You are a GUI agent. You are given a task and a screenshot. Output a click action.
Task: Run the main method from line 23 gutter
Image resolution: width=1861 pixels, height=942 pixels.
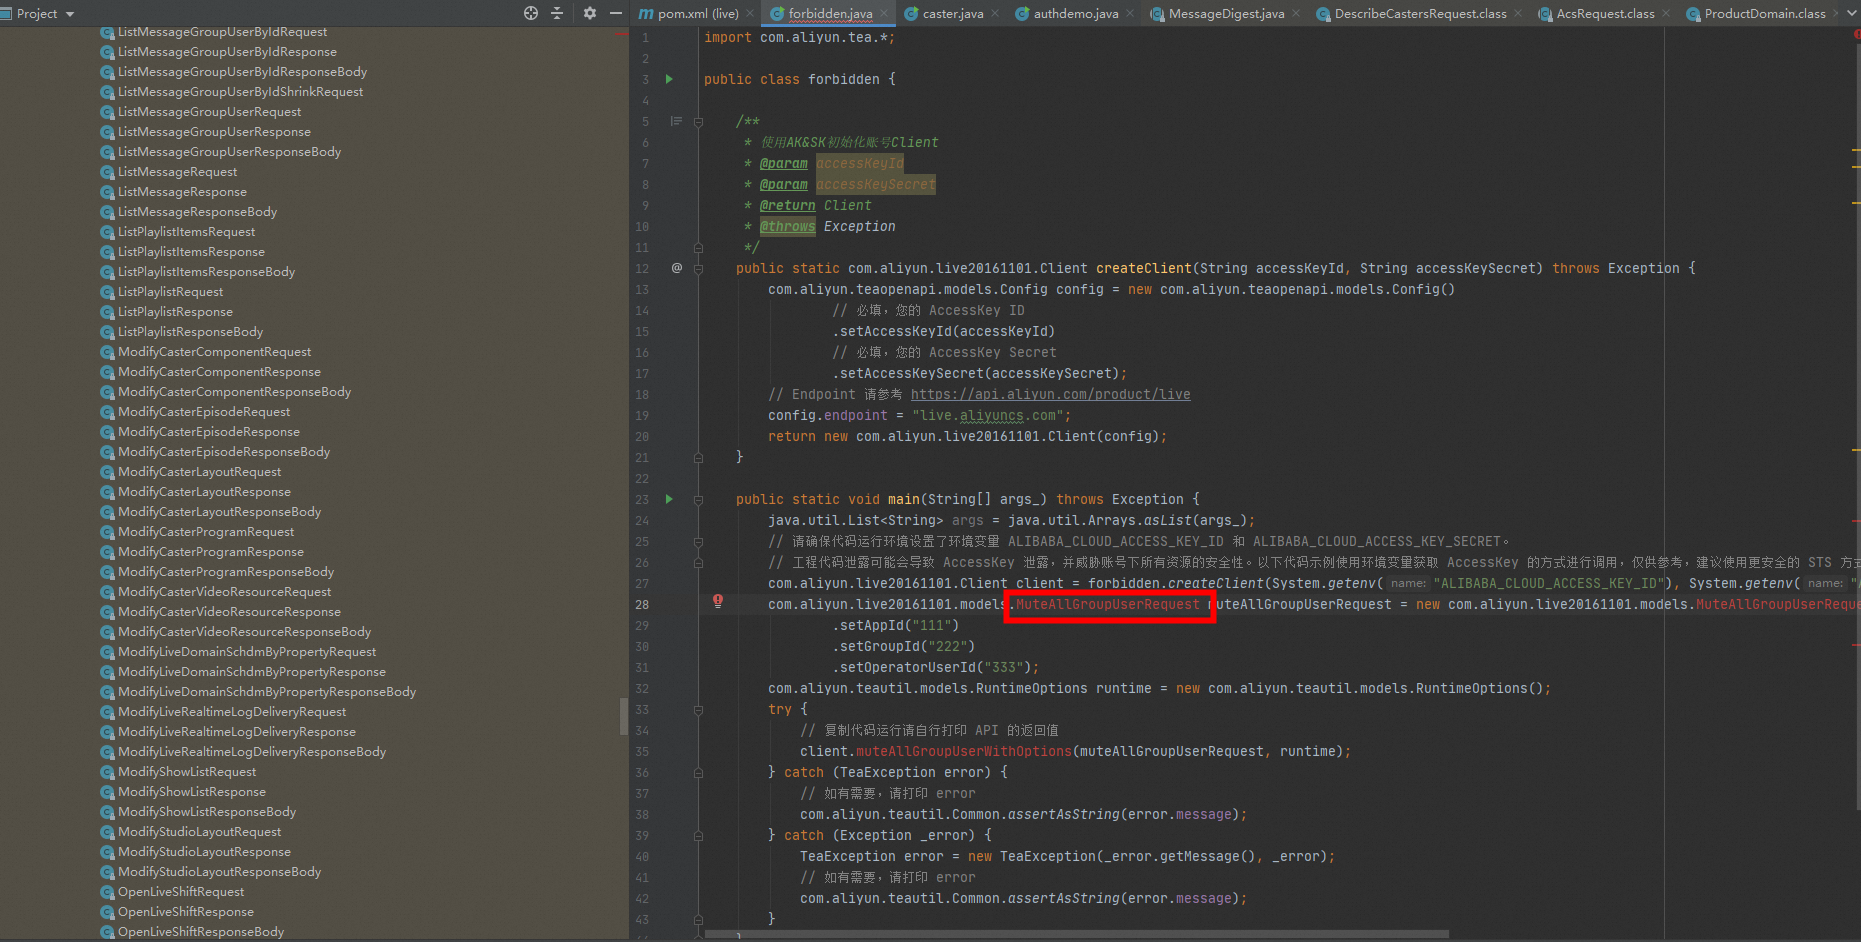[669, 499]
